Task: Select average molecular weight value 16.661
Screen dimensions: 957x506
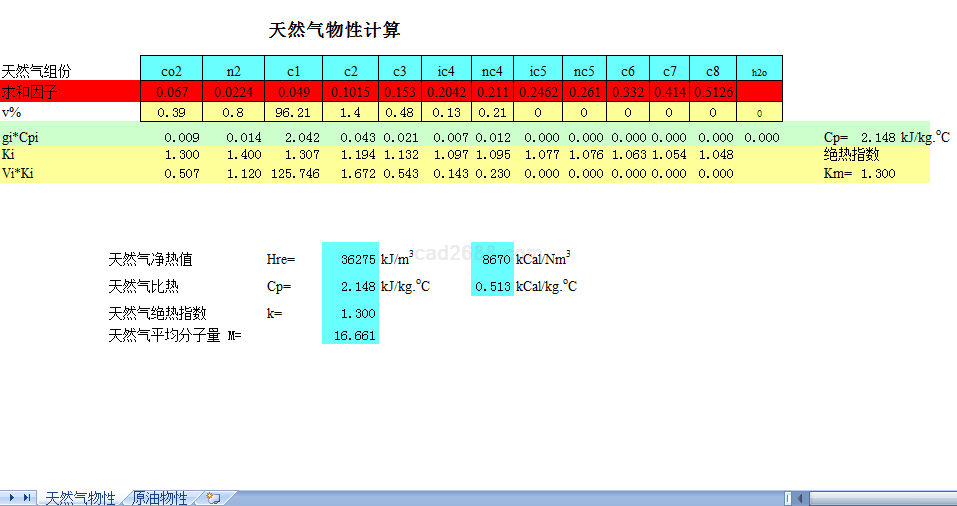Action: click(x=350, y=336)
